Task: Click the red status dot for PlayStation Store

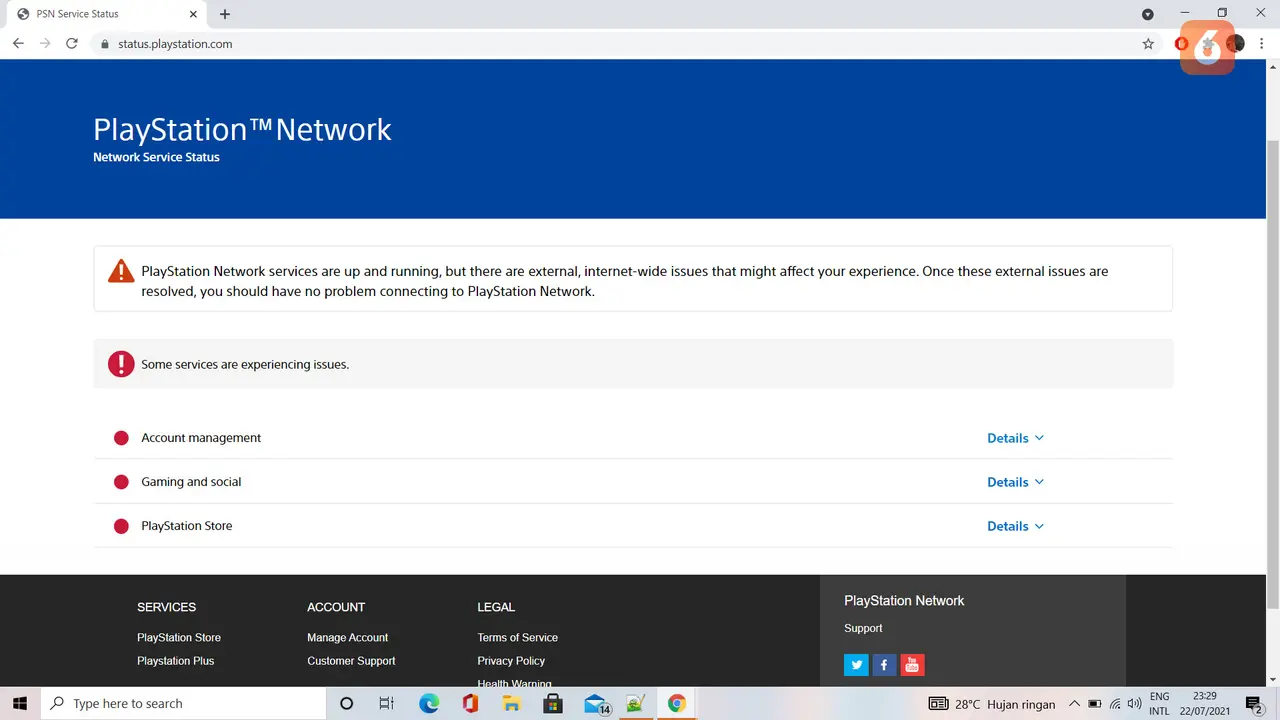Action: click(121, 526)
